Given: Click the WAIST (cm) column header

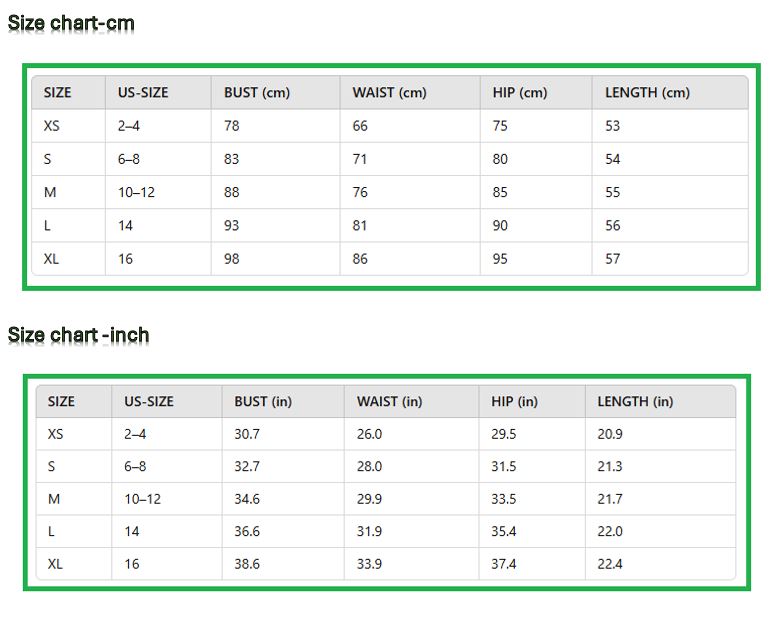Looking at the screenshot, I should [x=389, y=93].
